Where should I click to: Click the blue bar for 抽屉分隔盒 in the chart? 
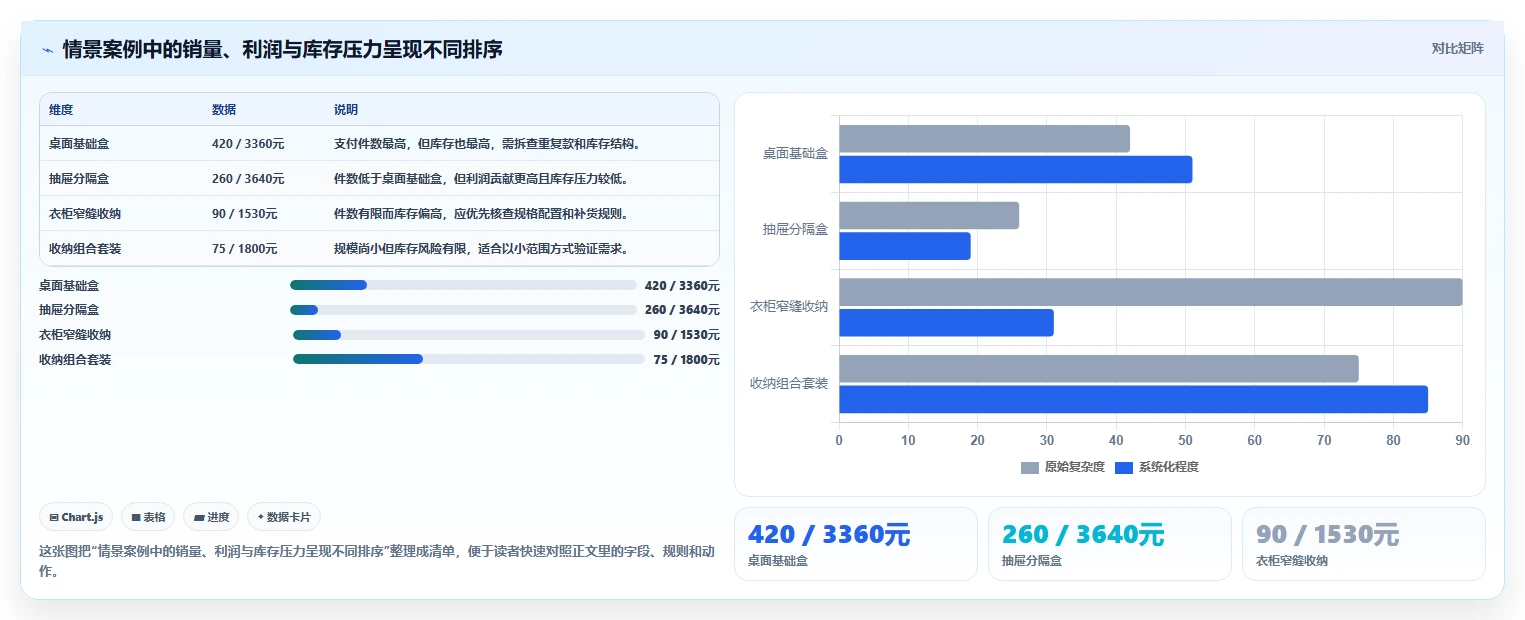905,246
